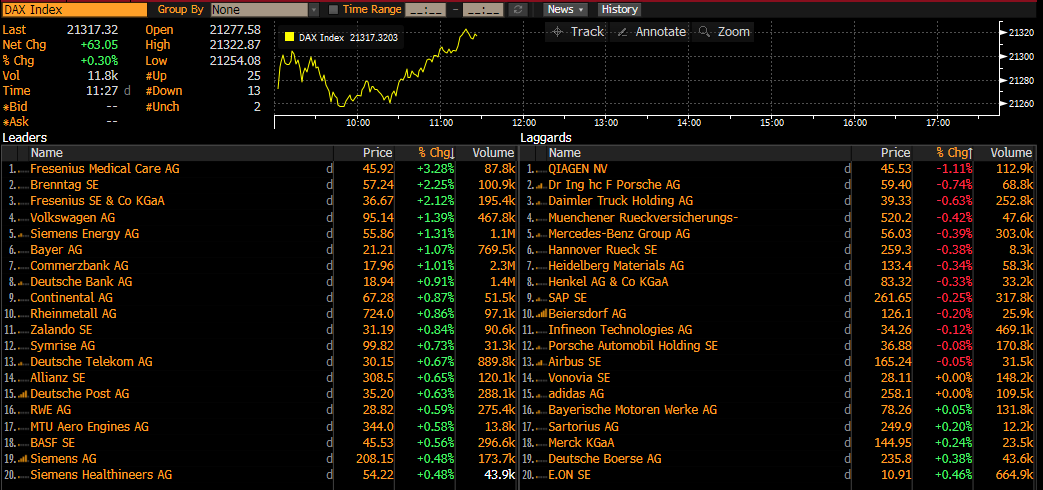Toggle the Time Range checkbox

[333, 9]
